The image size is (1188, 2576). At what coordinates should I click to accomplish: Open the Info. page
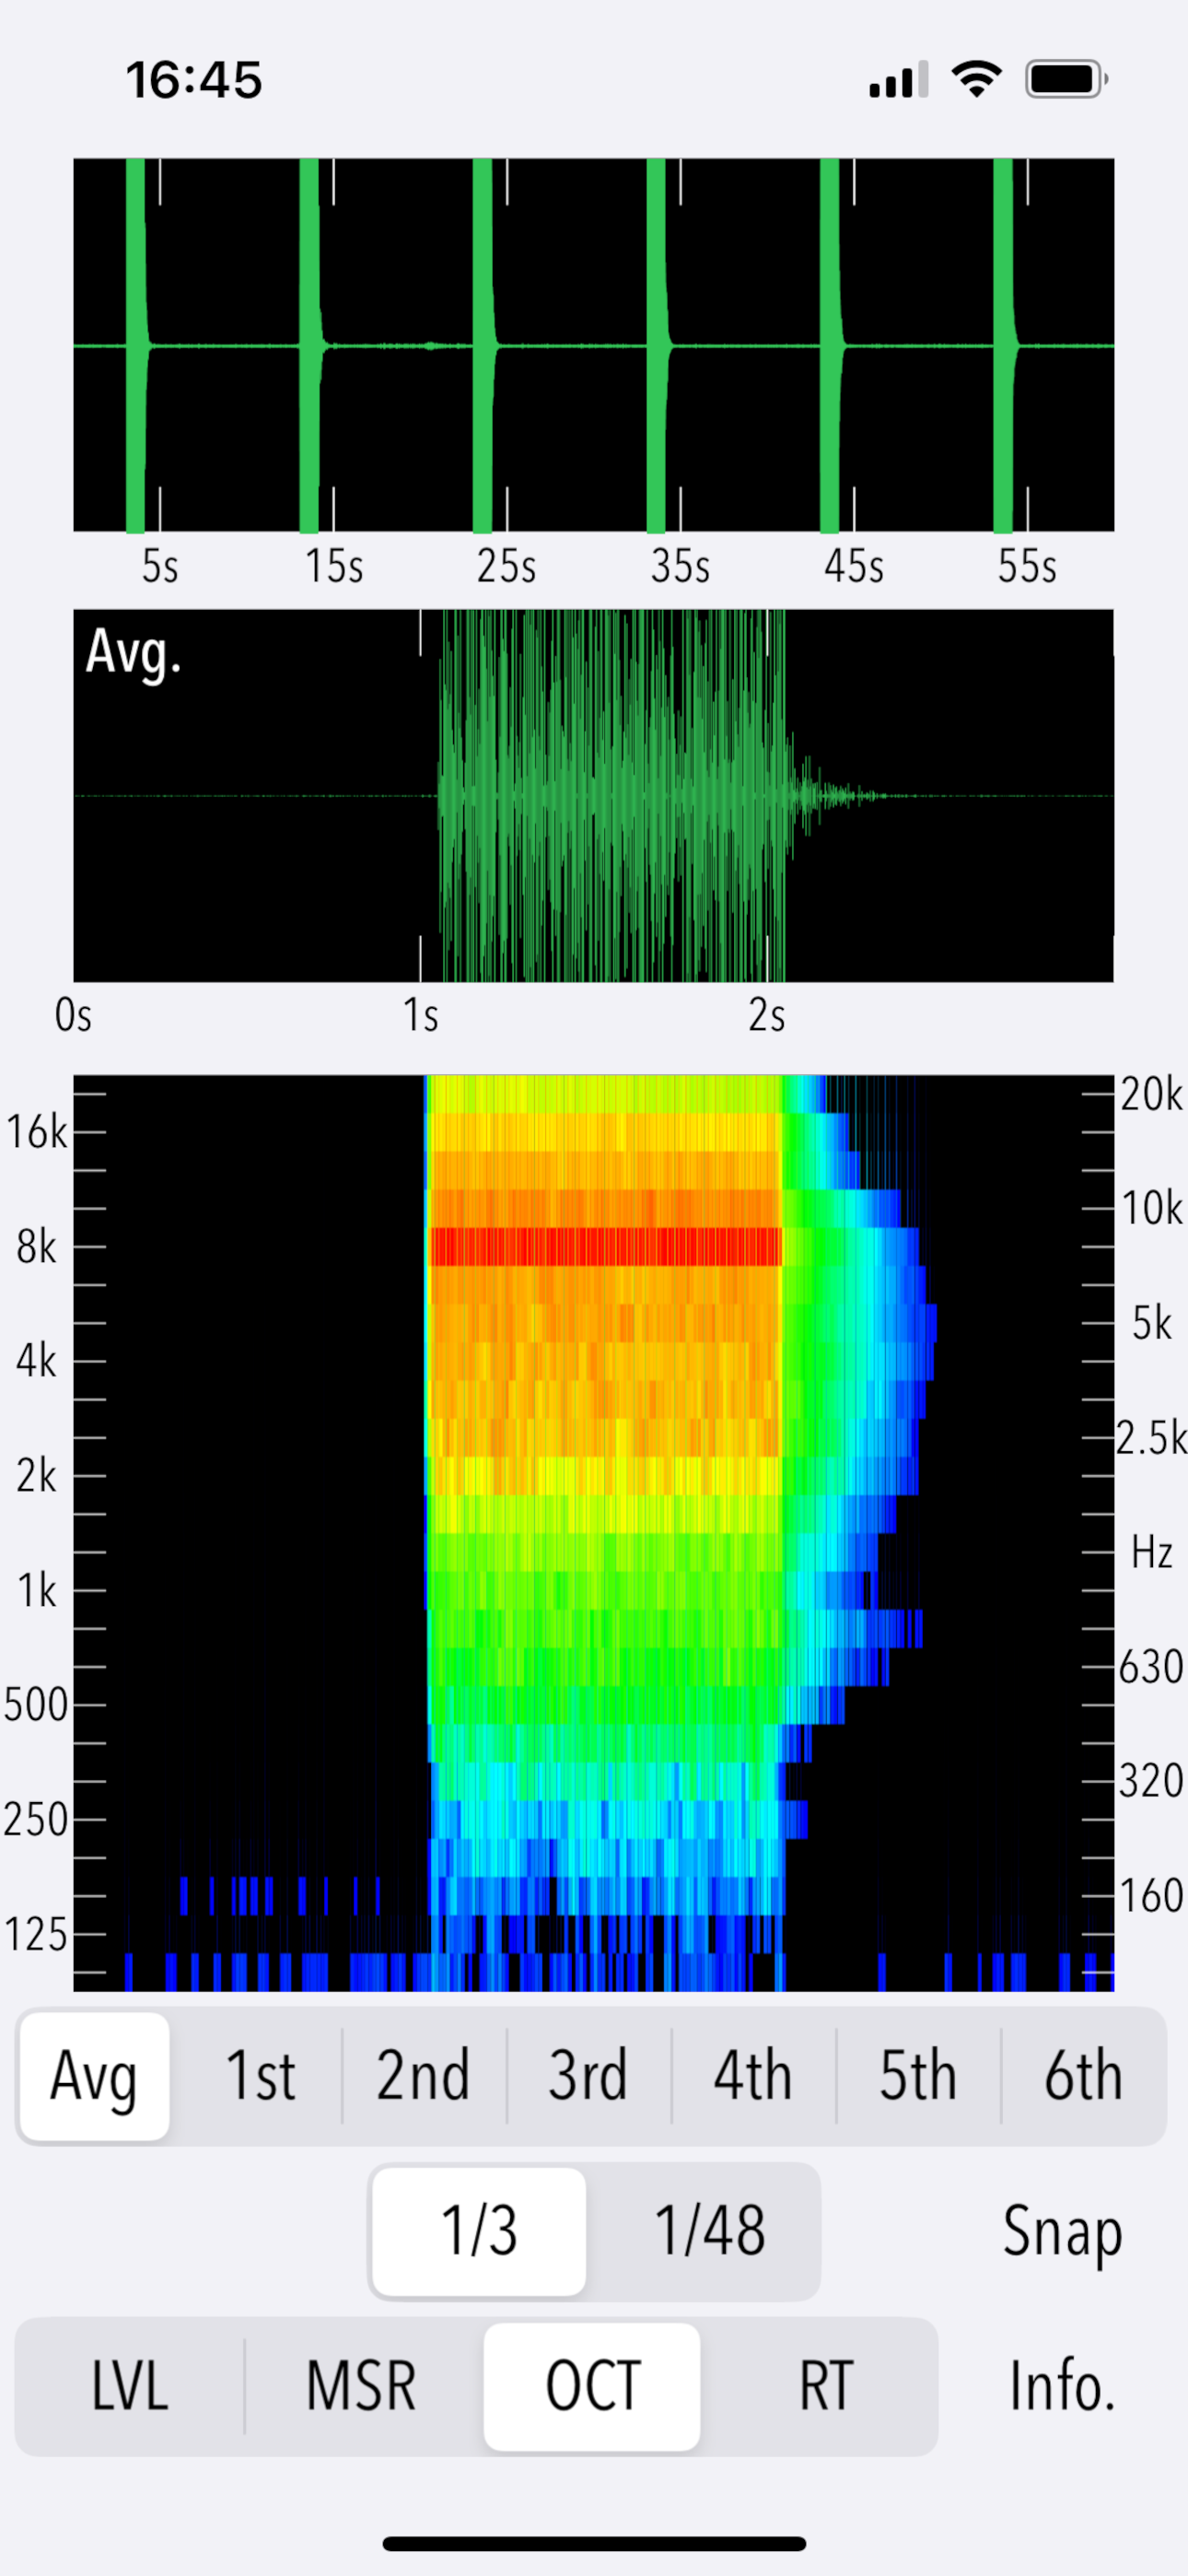pyautogui.click(x=1062, y=2386)
